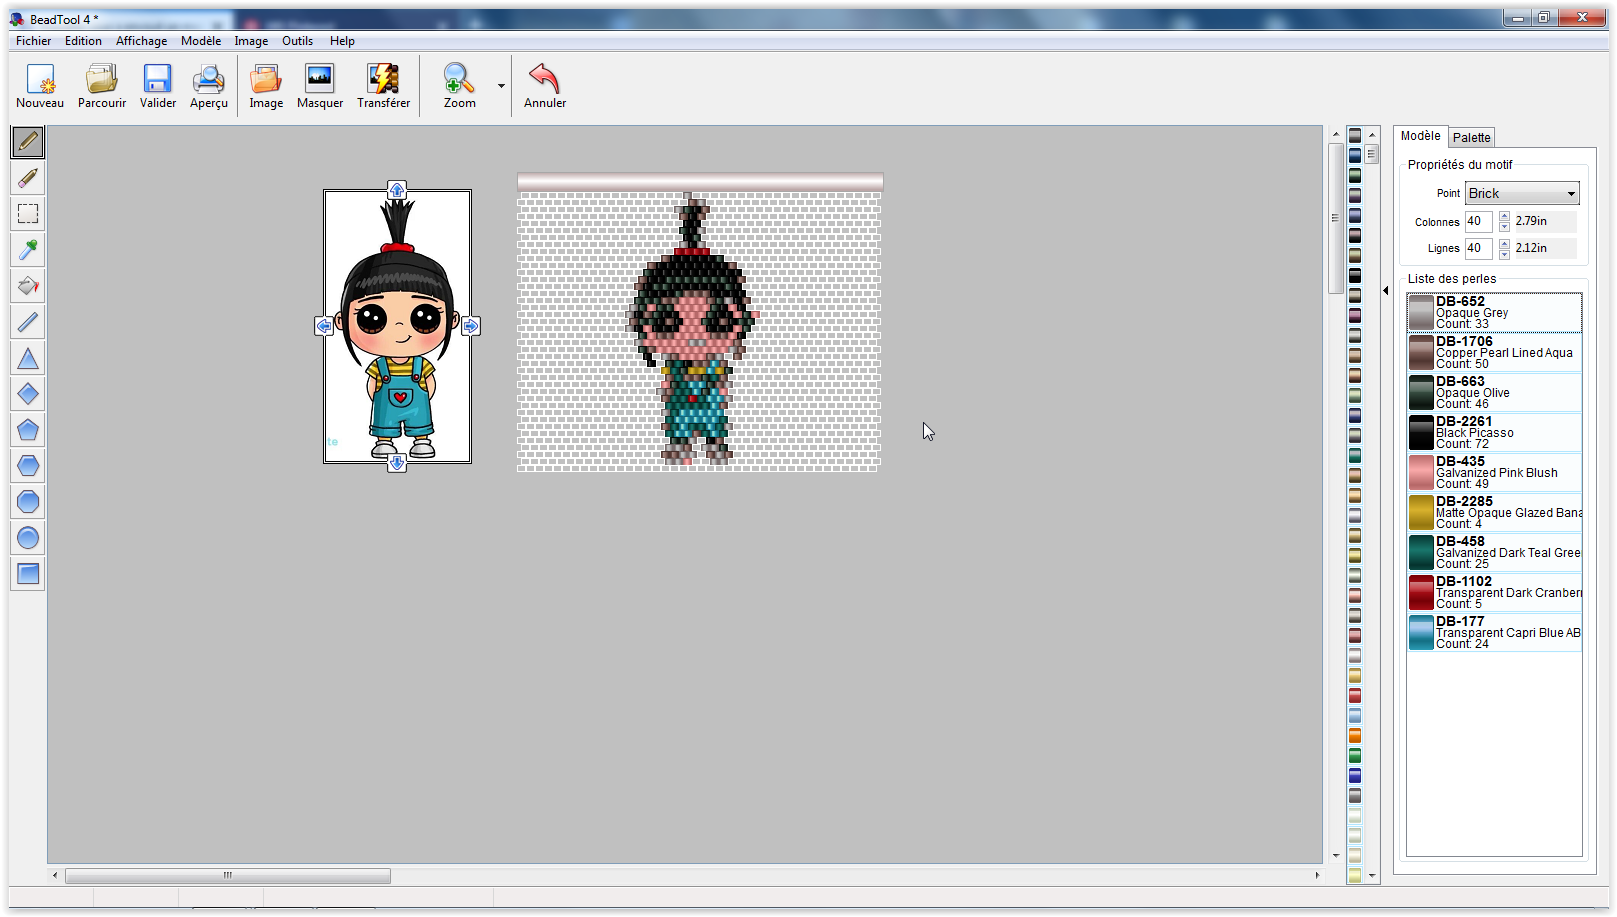The image size is (1617, 917).
Task: Click the Colonnes value field
Action: pyautogui.click(x=1478, y=222)
